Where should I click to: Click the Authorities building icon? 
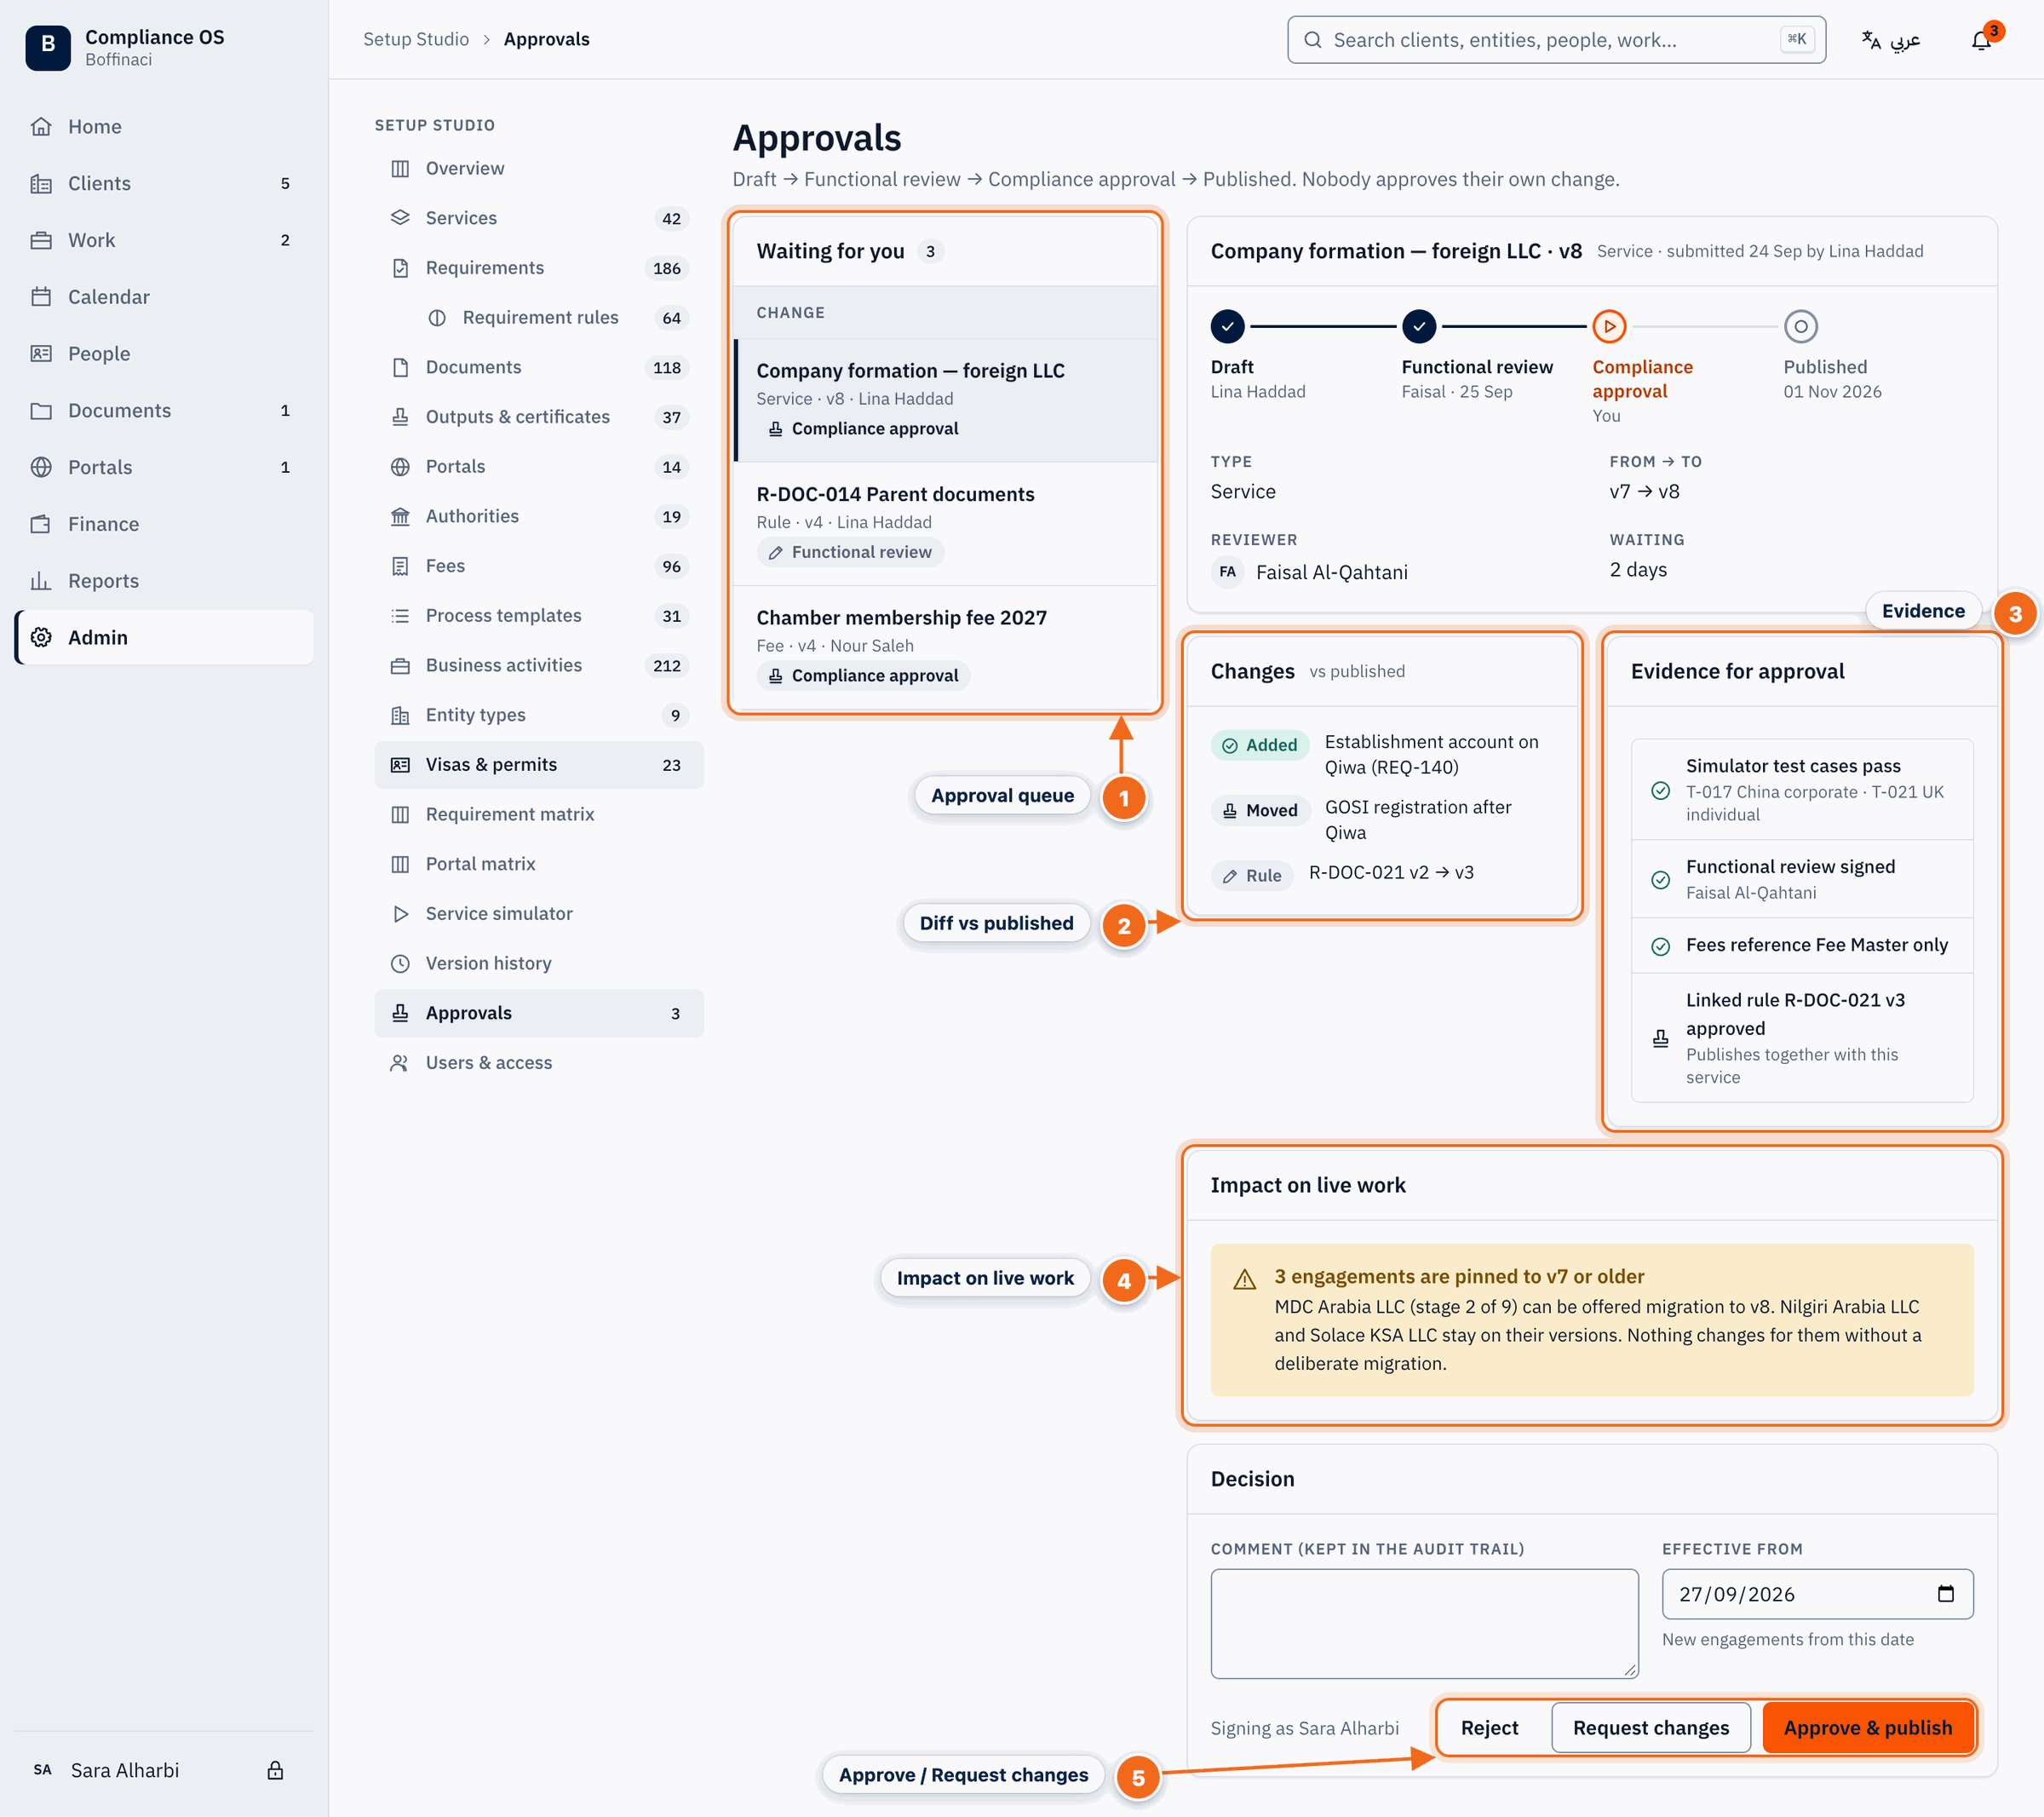[400, 516]
